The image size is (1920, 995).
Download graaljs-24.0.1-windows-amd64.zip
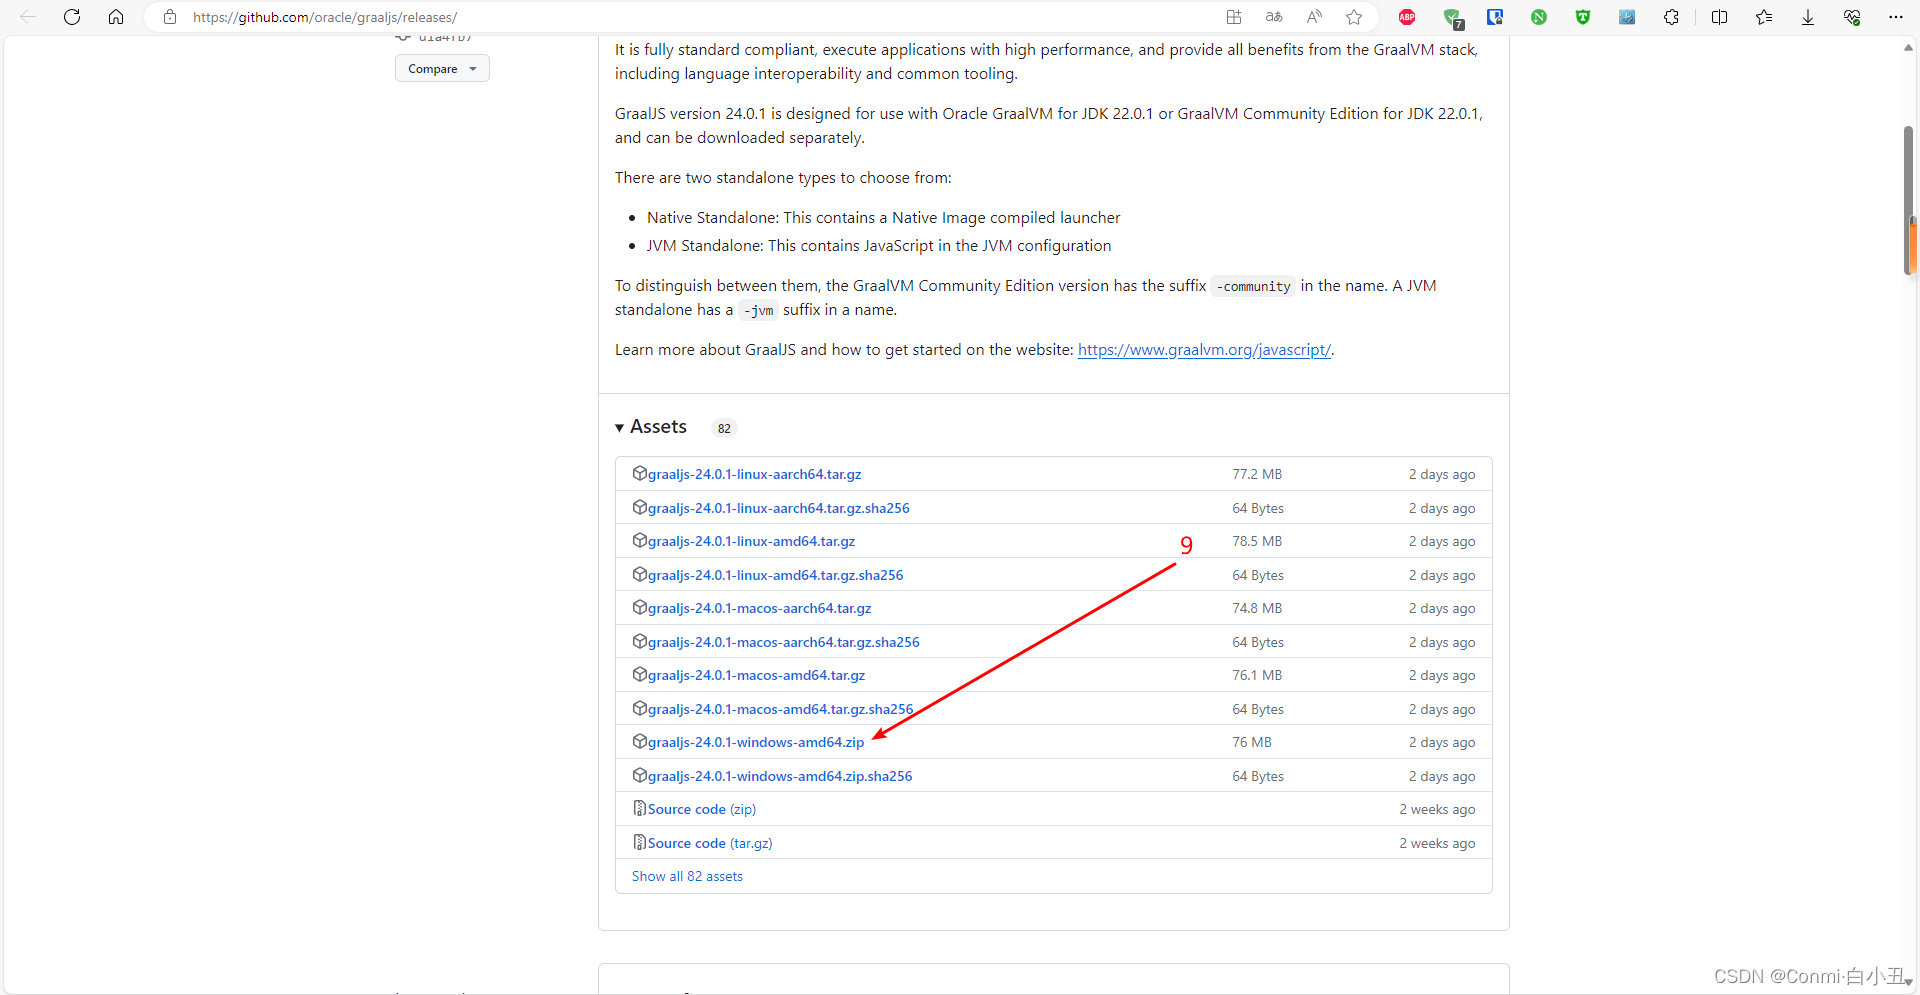click(755, 742)
